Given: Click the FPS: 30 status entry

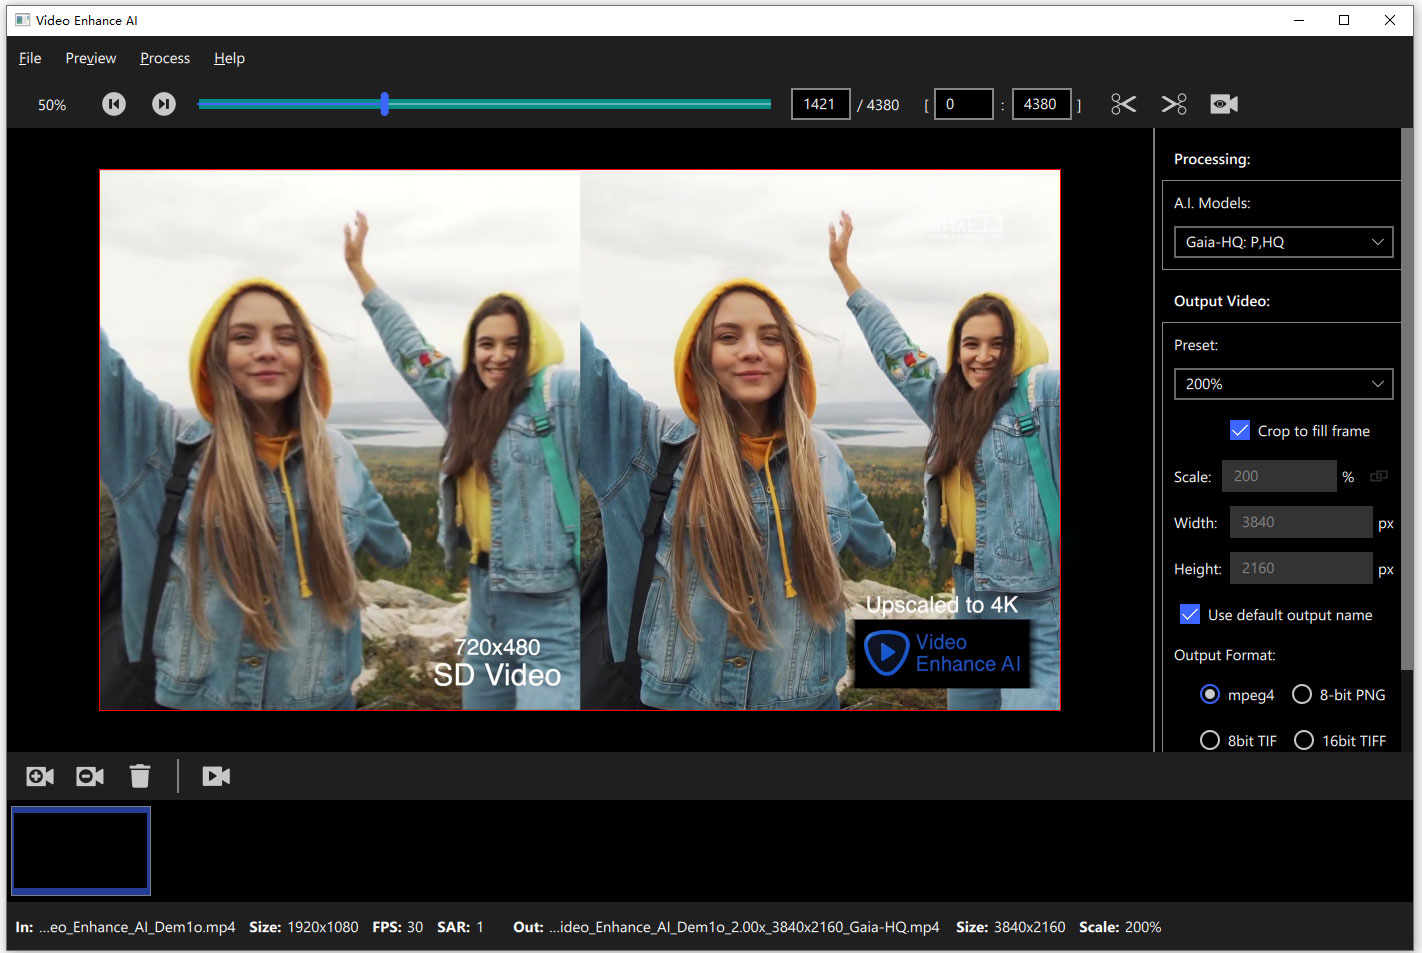Looking at the screenshot, I should tap(398, 927).
